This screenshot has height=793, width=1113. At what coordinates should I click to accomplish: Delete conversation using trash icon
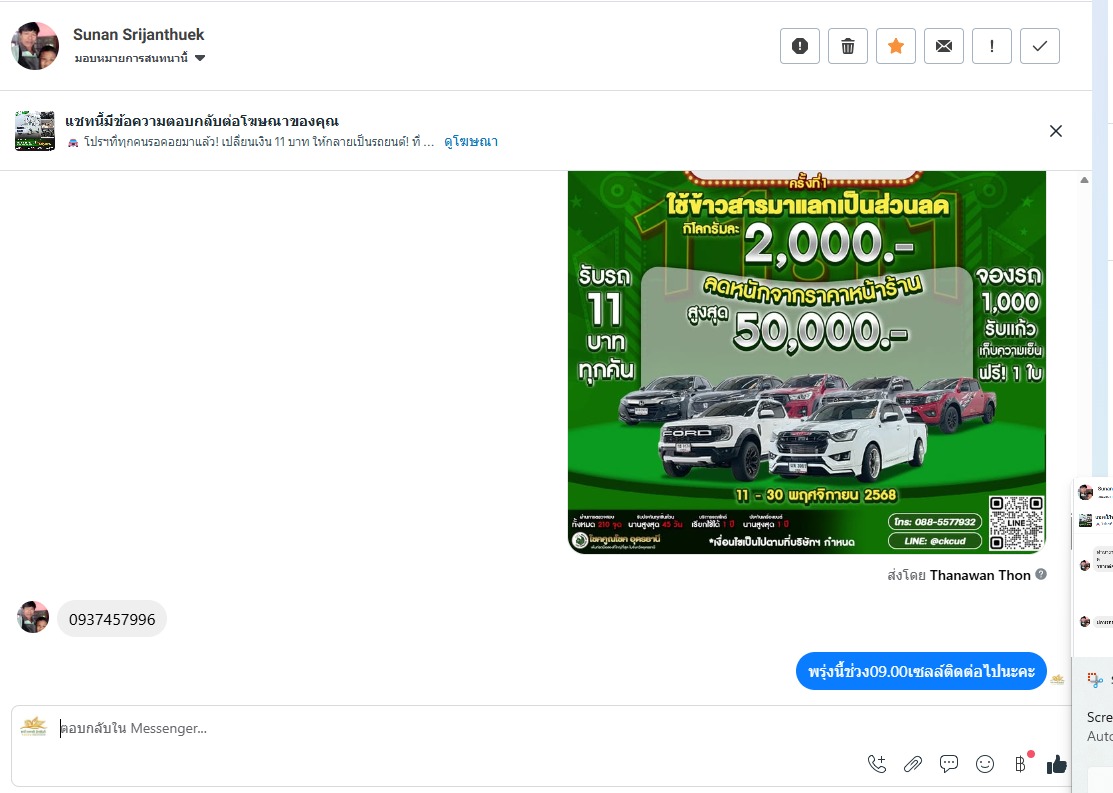(848, 46)
